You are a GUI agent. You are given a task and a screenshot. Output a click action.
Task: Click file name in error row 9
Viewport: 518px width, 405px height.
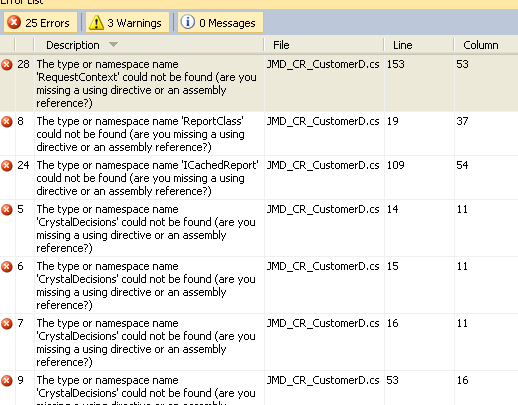323,380
